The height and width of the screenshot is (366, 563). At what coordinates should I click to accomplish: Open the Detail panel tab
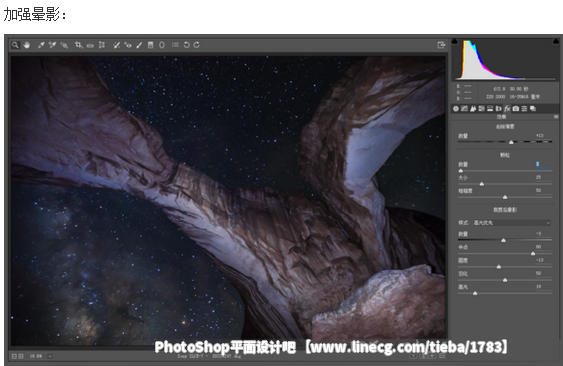473,108
